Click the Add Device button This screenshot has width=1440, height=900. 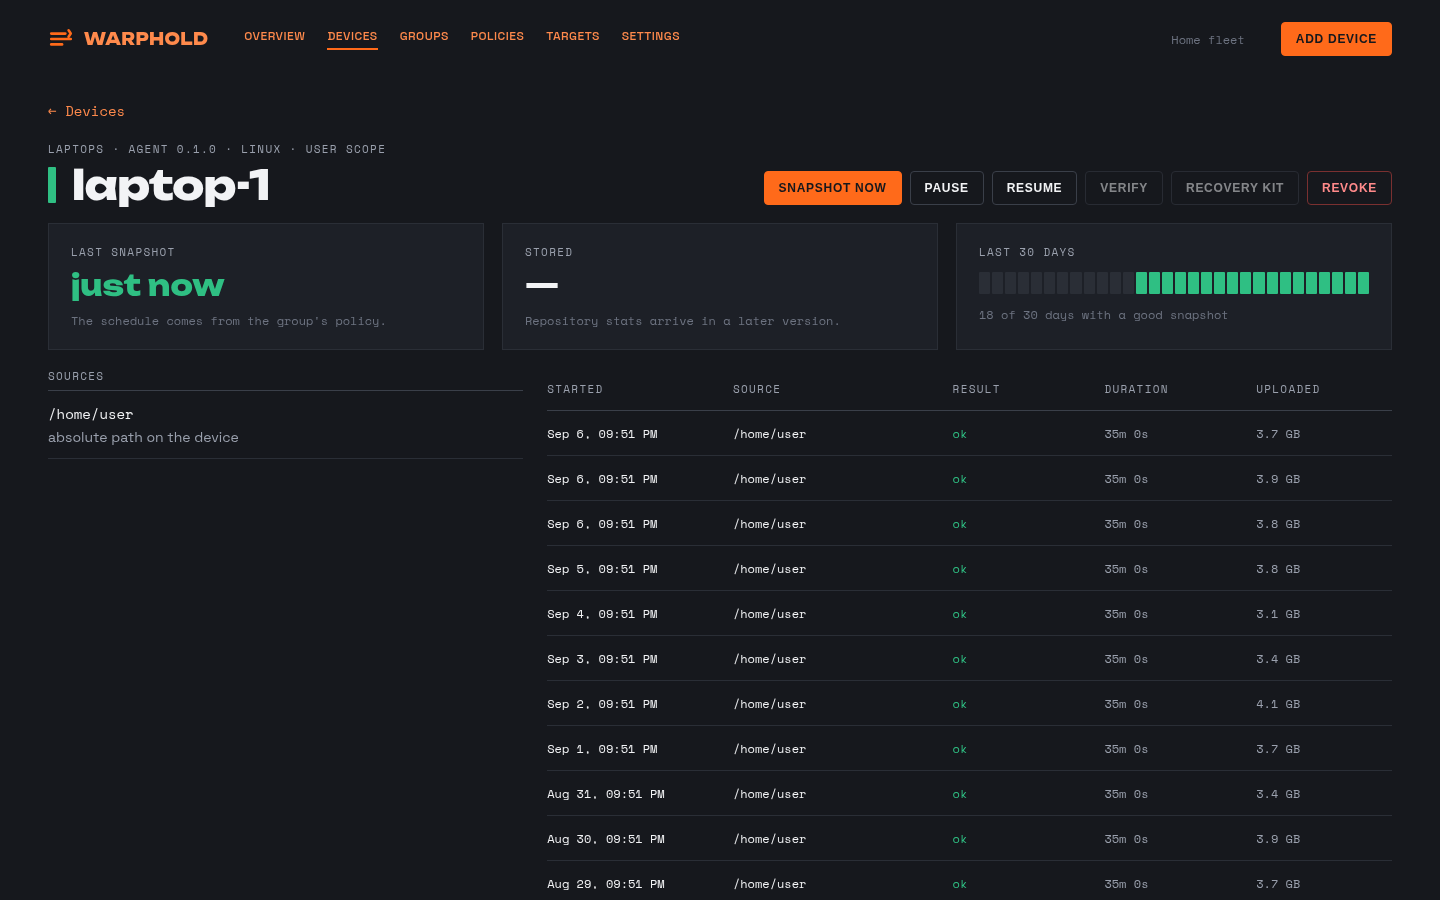(x=1336, y=39)
